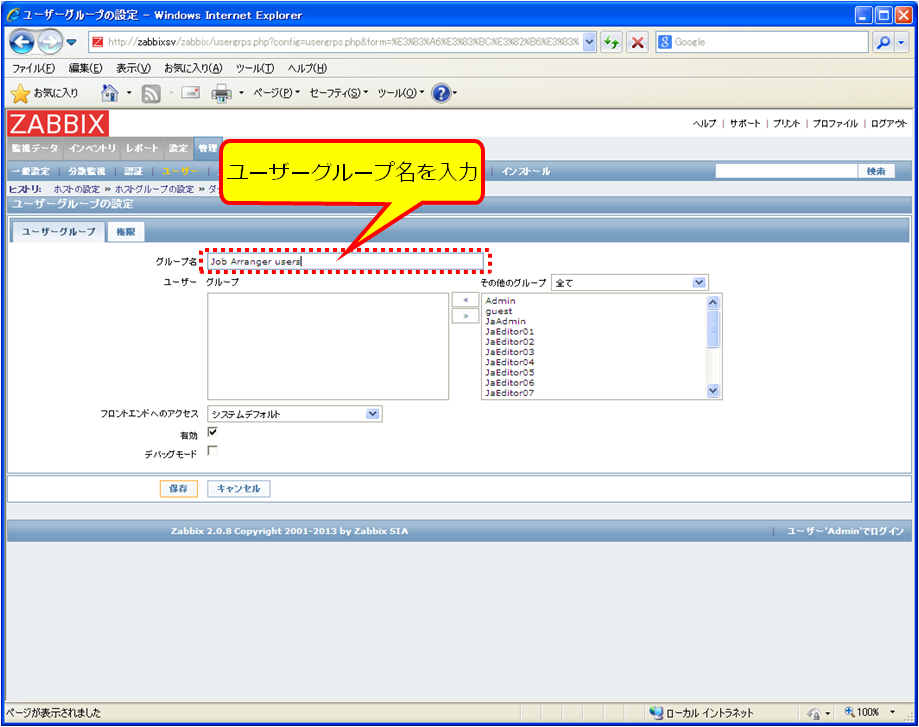Click the プリント link
Viewport: 919px width, 727px height.
click(787, 123)
